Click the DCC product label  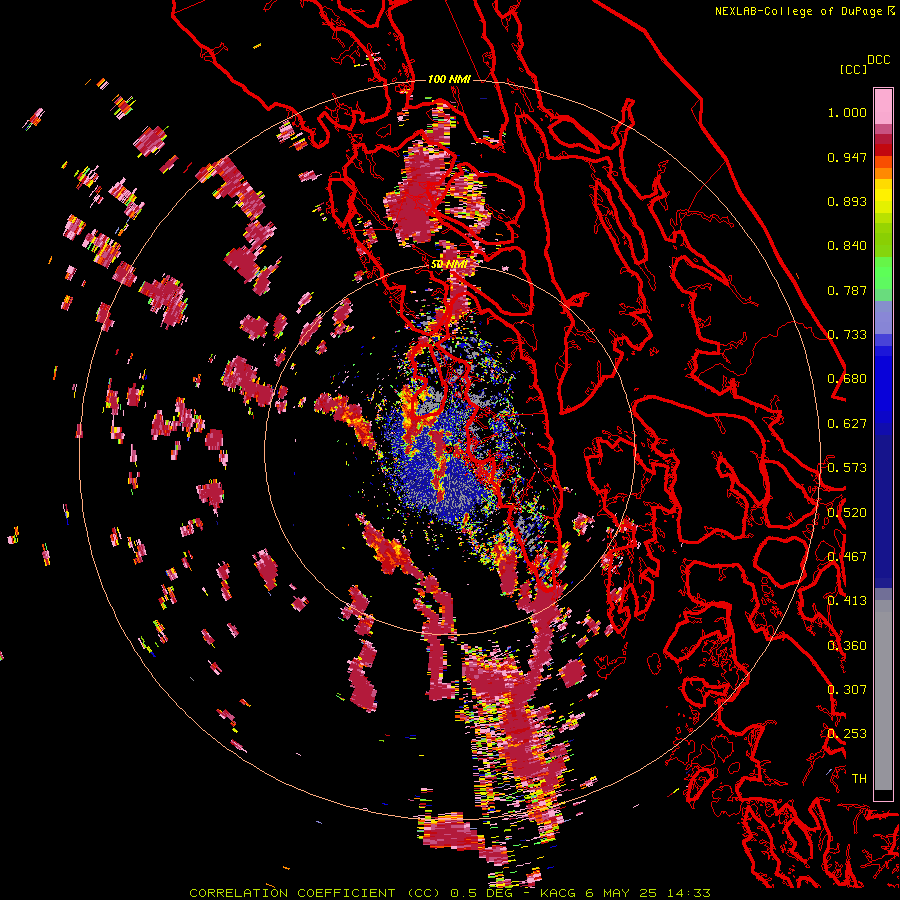pyautogui.click(x=878, y=60)
